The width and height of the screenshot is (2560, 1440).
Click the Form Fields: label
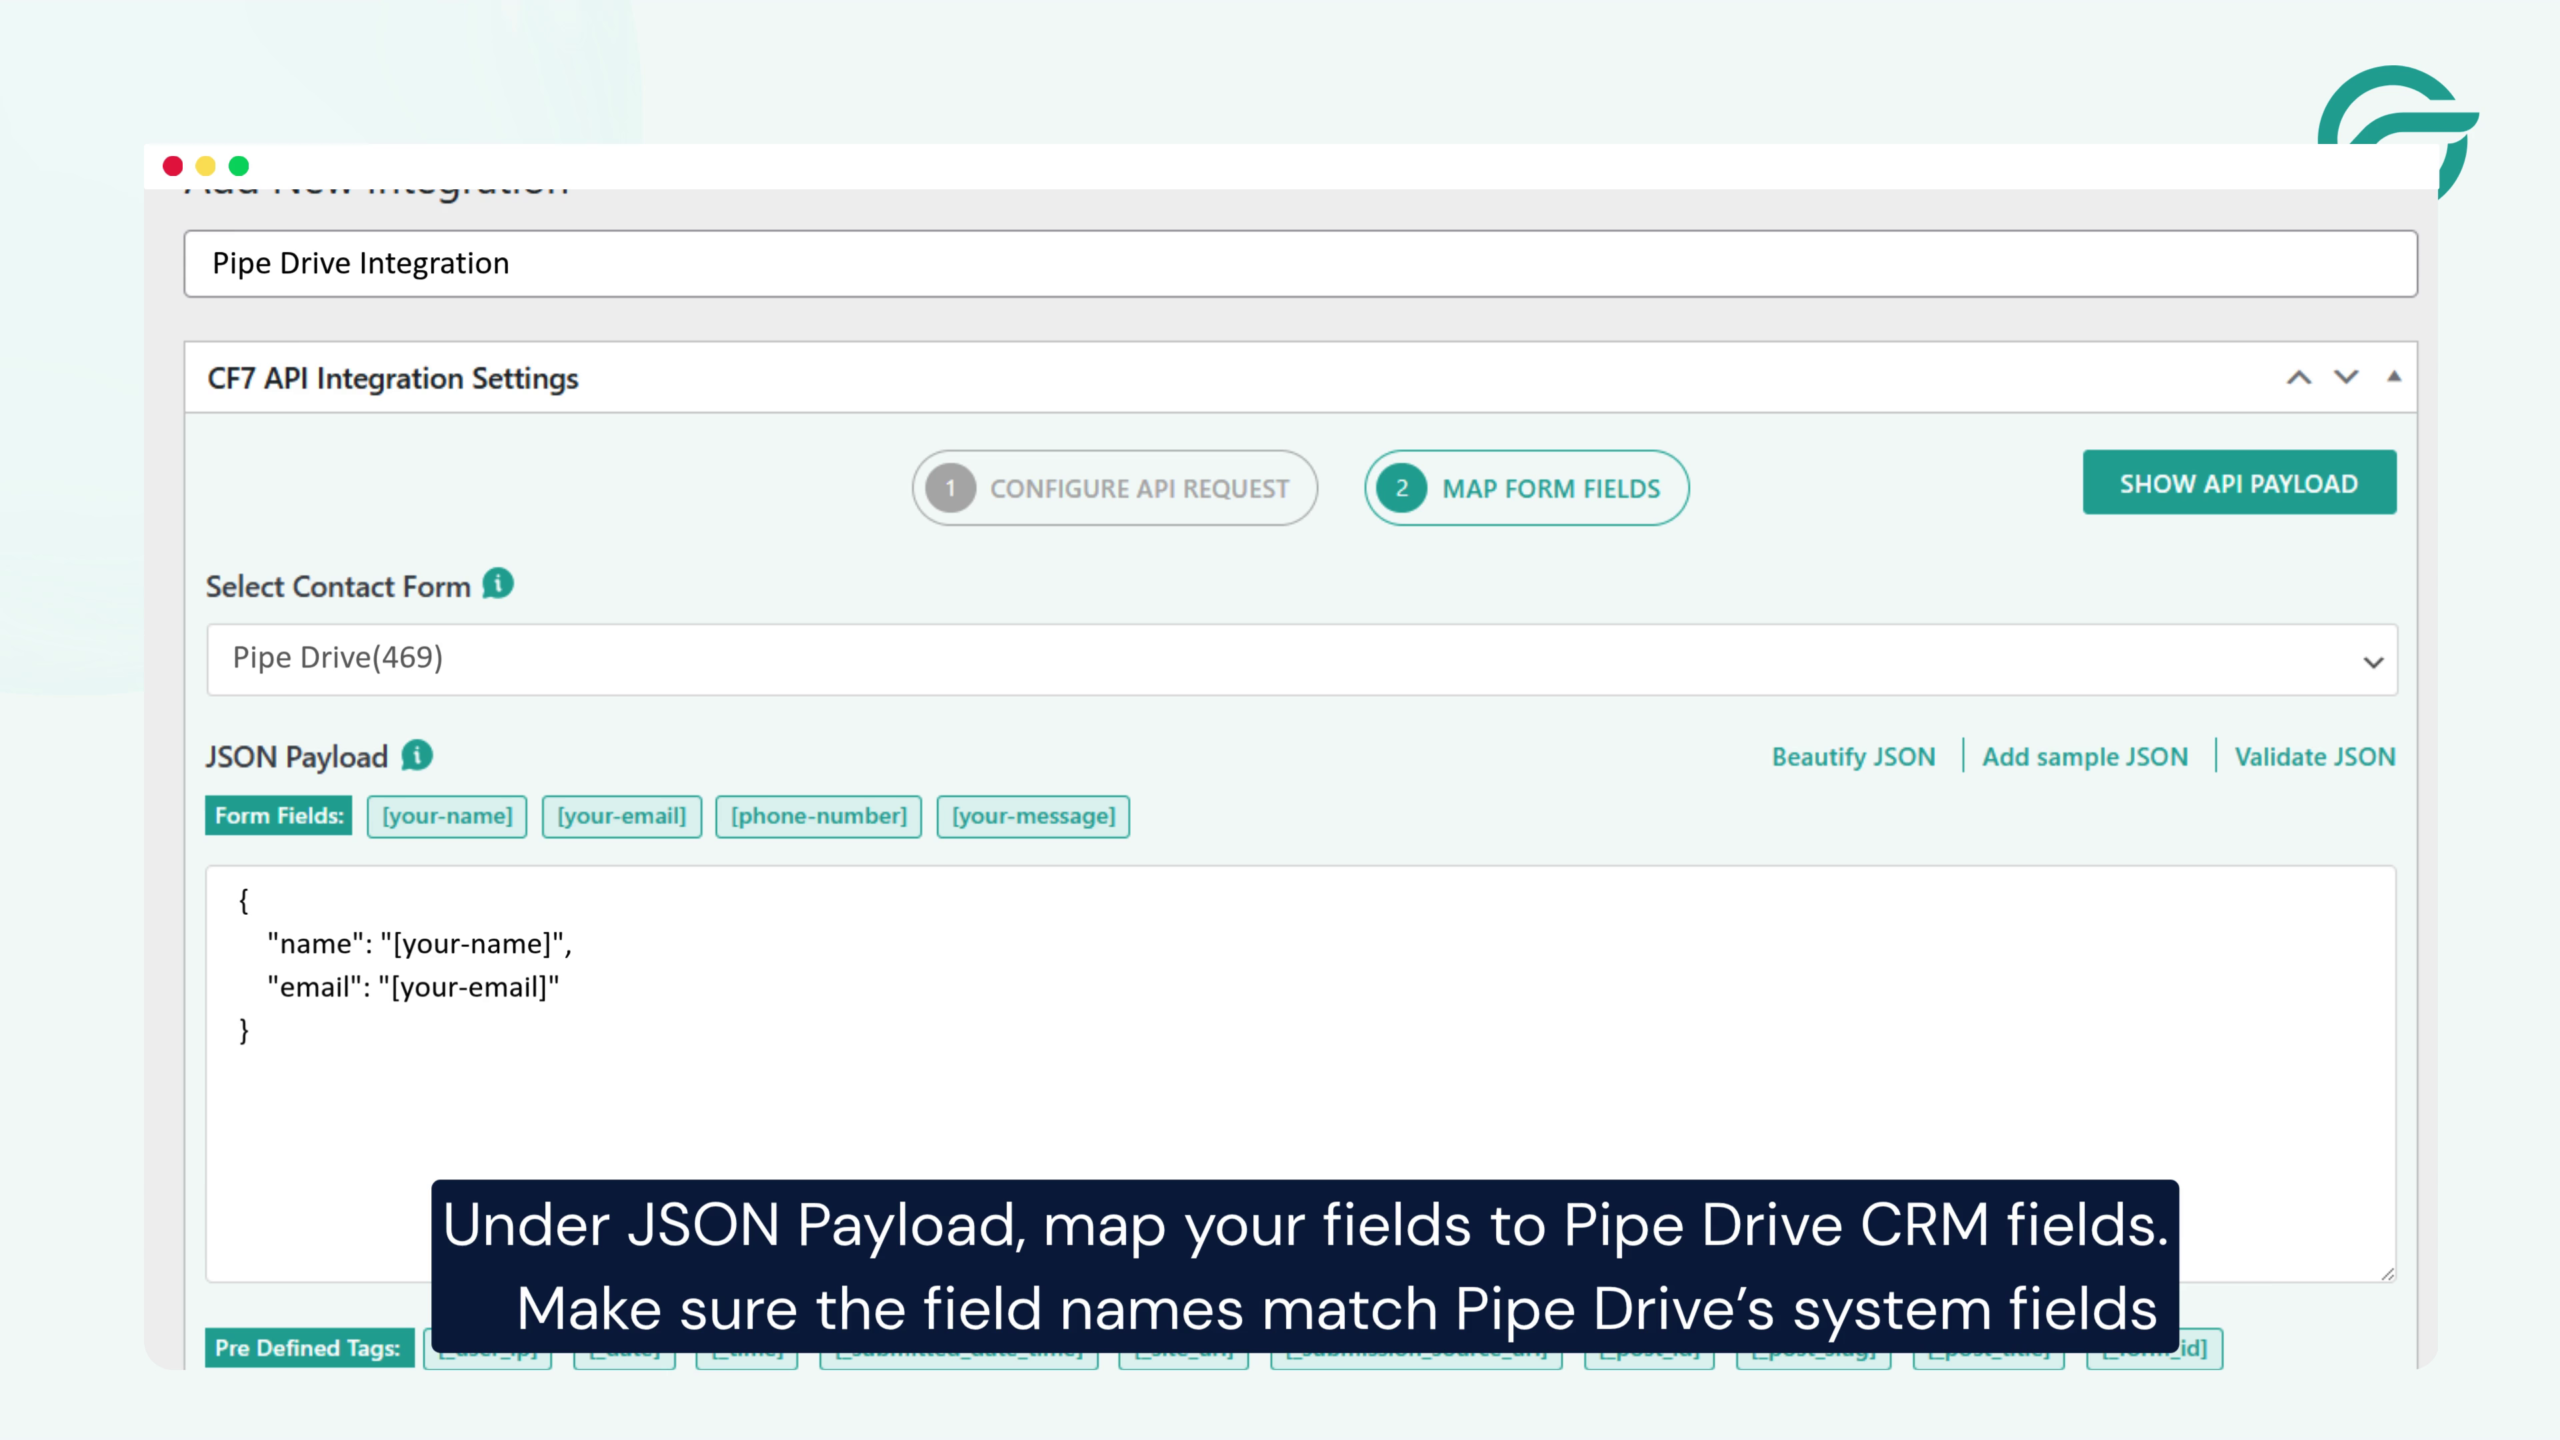tap(279, 815)
